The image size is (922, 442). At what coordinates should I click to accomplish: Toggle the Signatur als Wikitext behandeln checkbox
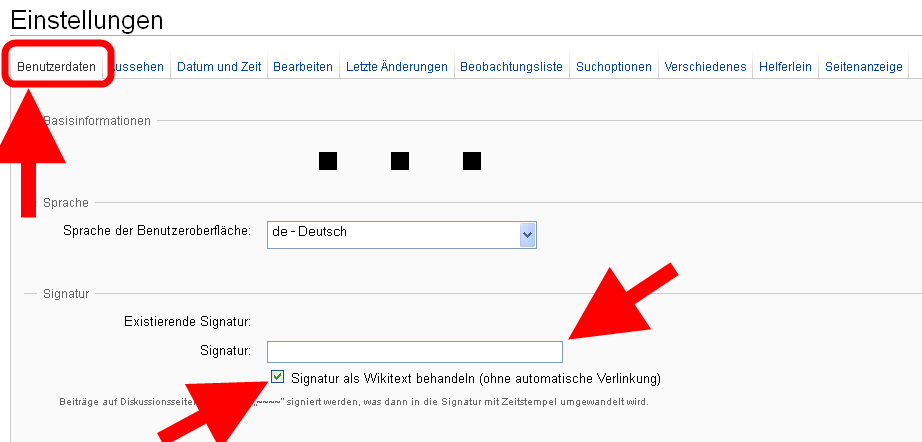tap(277, 378)
